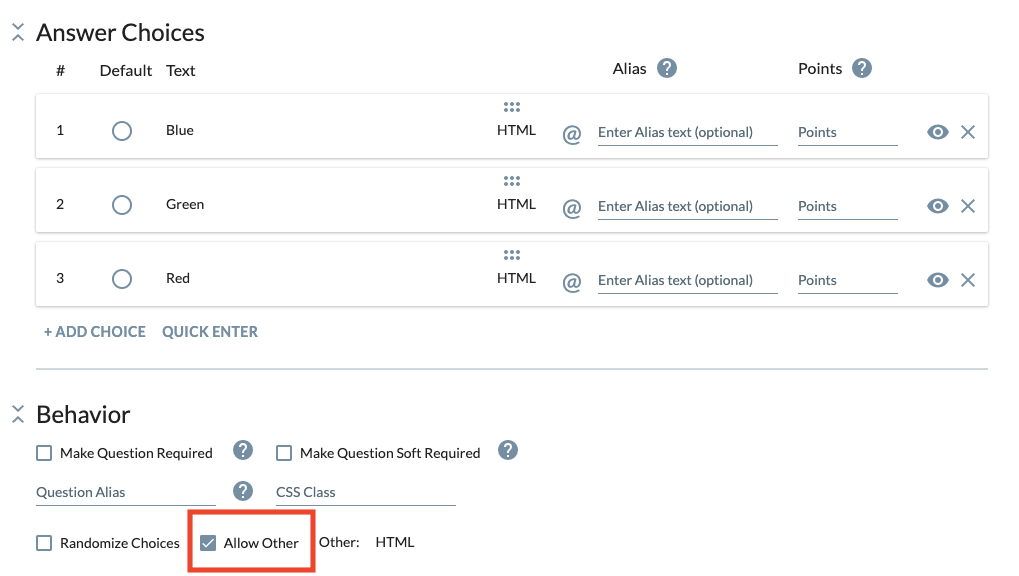
Task: Enable Make Question Required checkbox
Action: [x=44, y=453]
